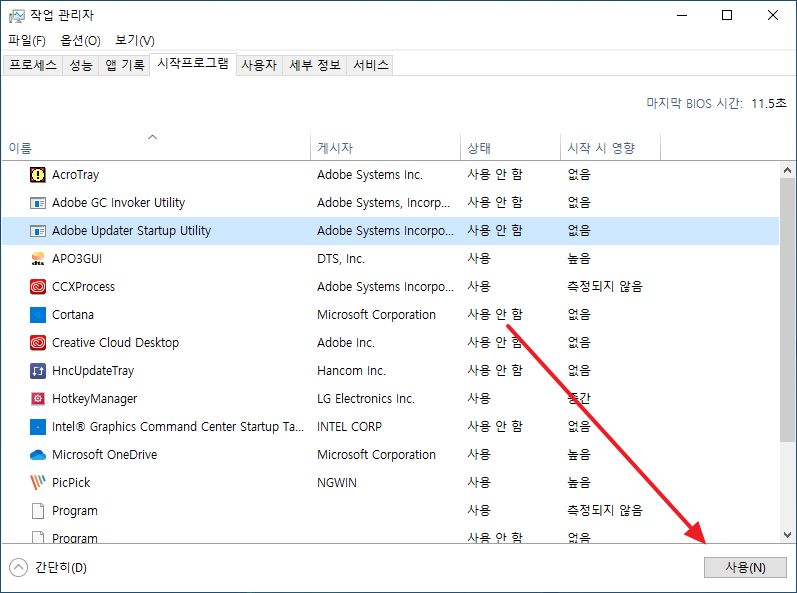Click the DTS, Inc. publisher cell

[x=341, y=259]
